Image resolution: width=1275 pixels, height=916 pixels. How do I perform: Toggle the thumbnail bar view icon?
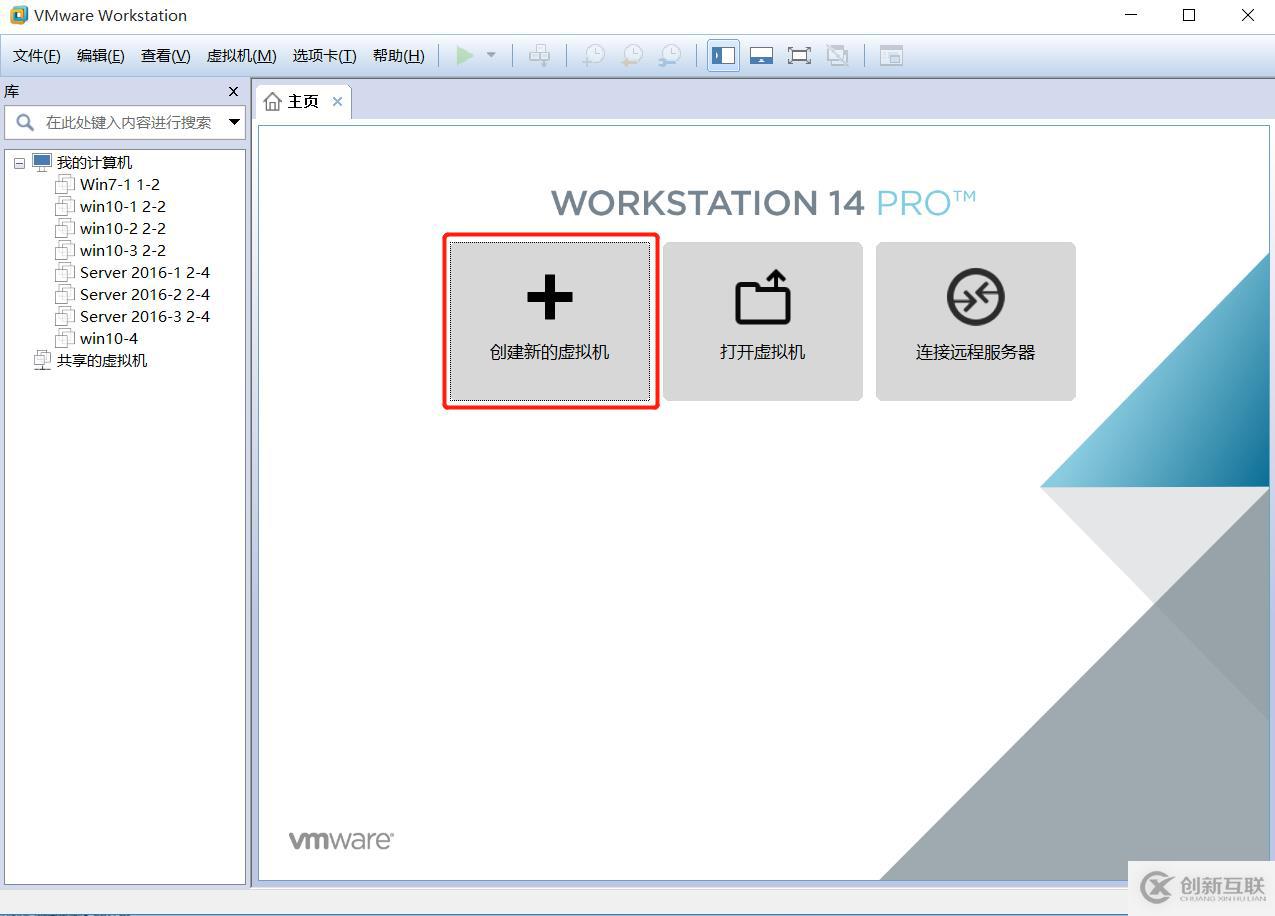coord(761,55)
